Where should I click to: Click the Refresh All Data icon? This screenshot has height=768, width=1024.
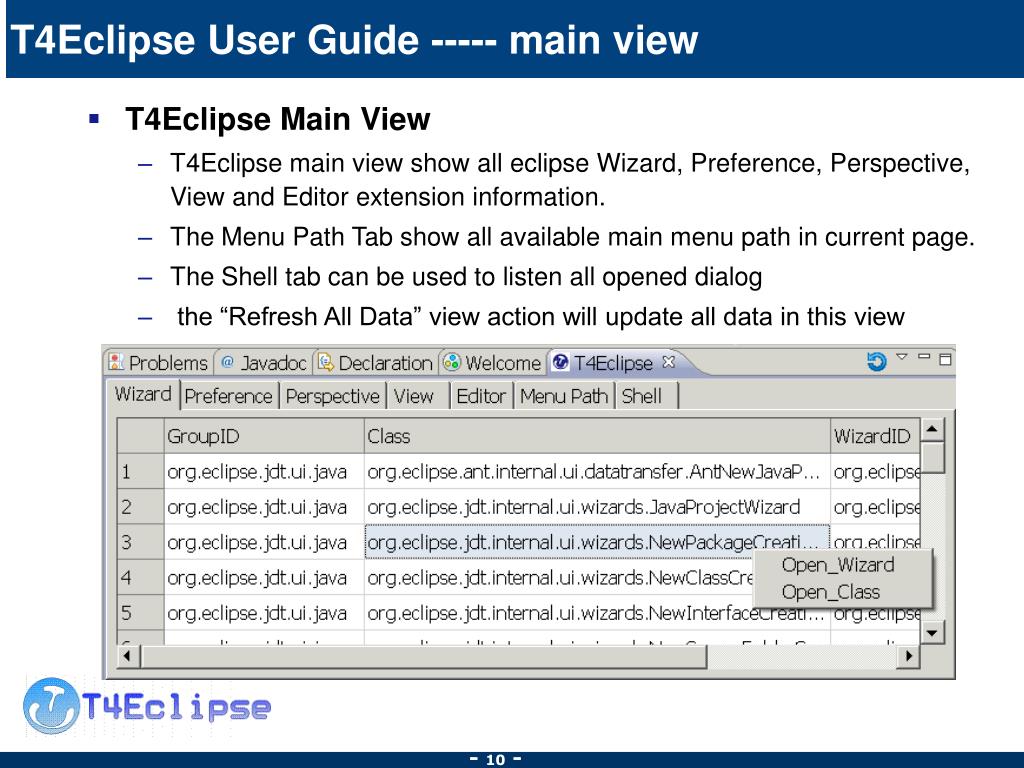[x=876, y=361]
